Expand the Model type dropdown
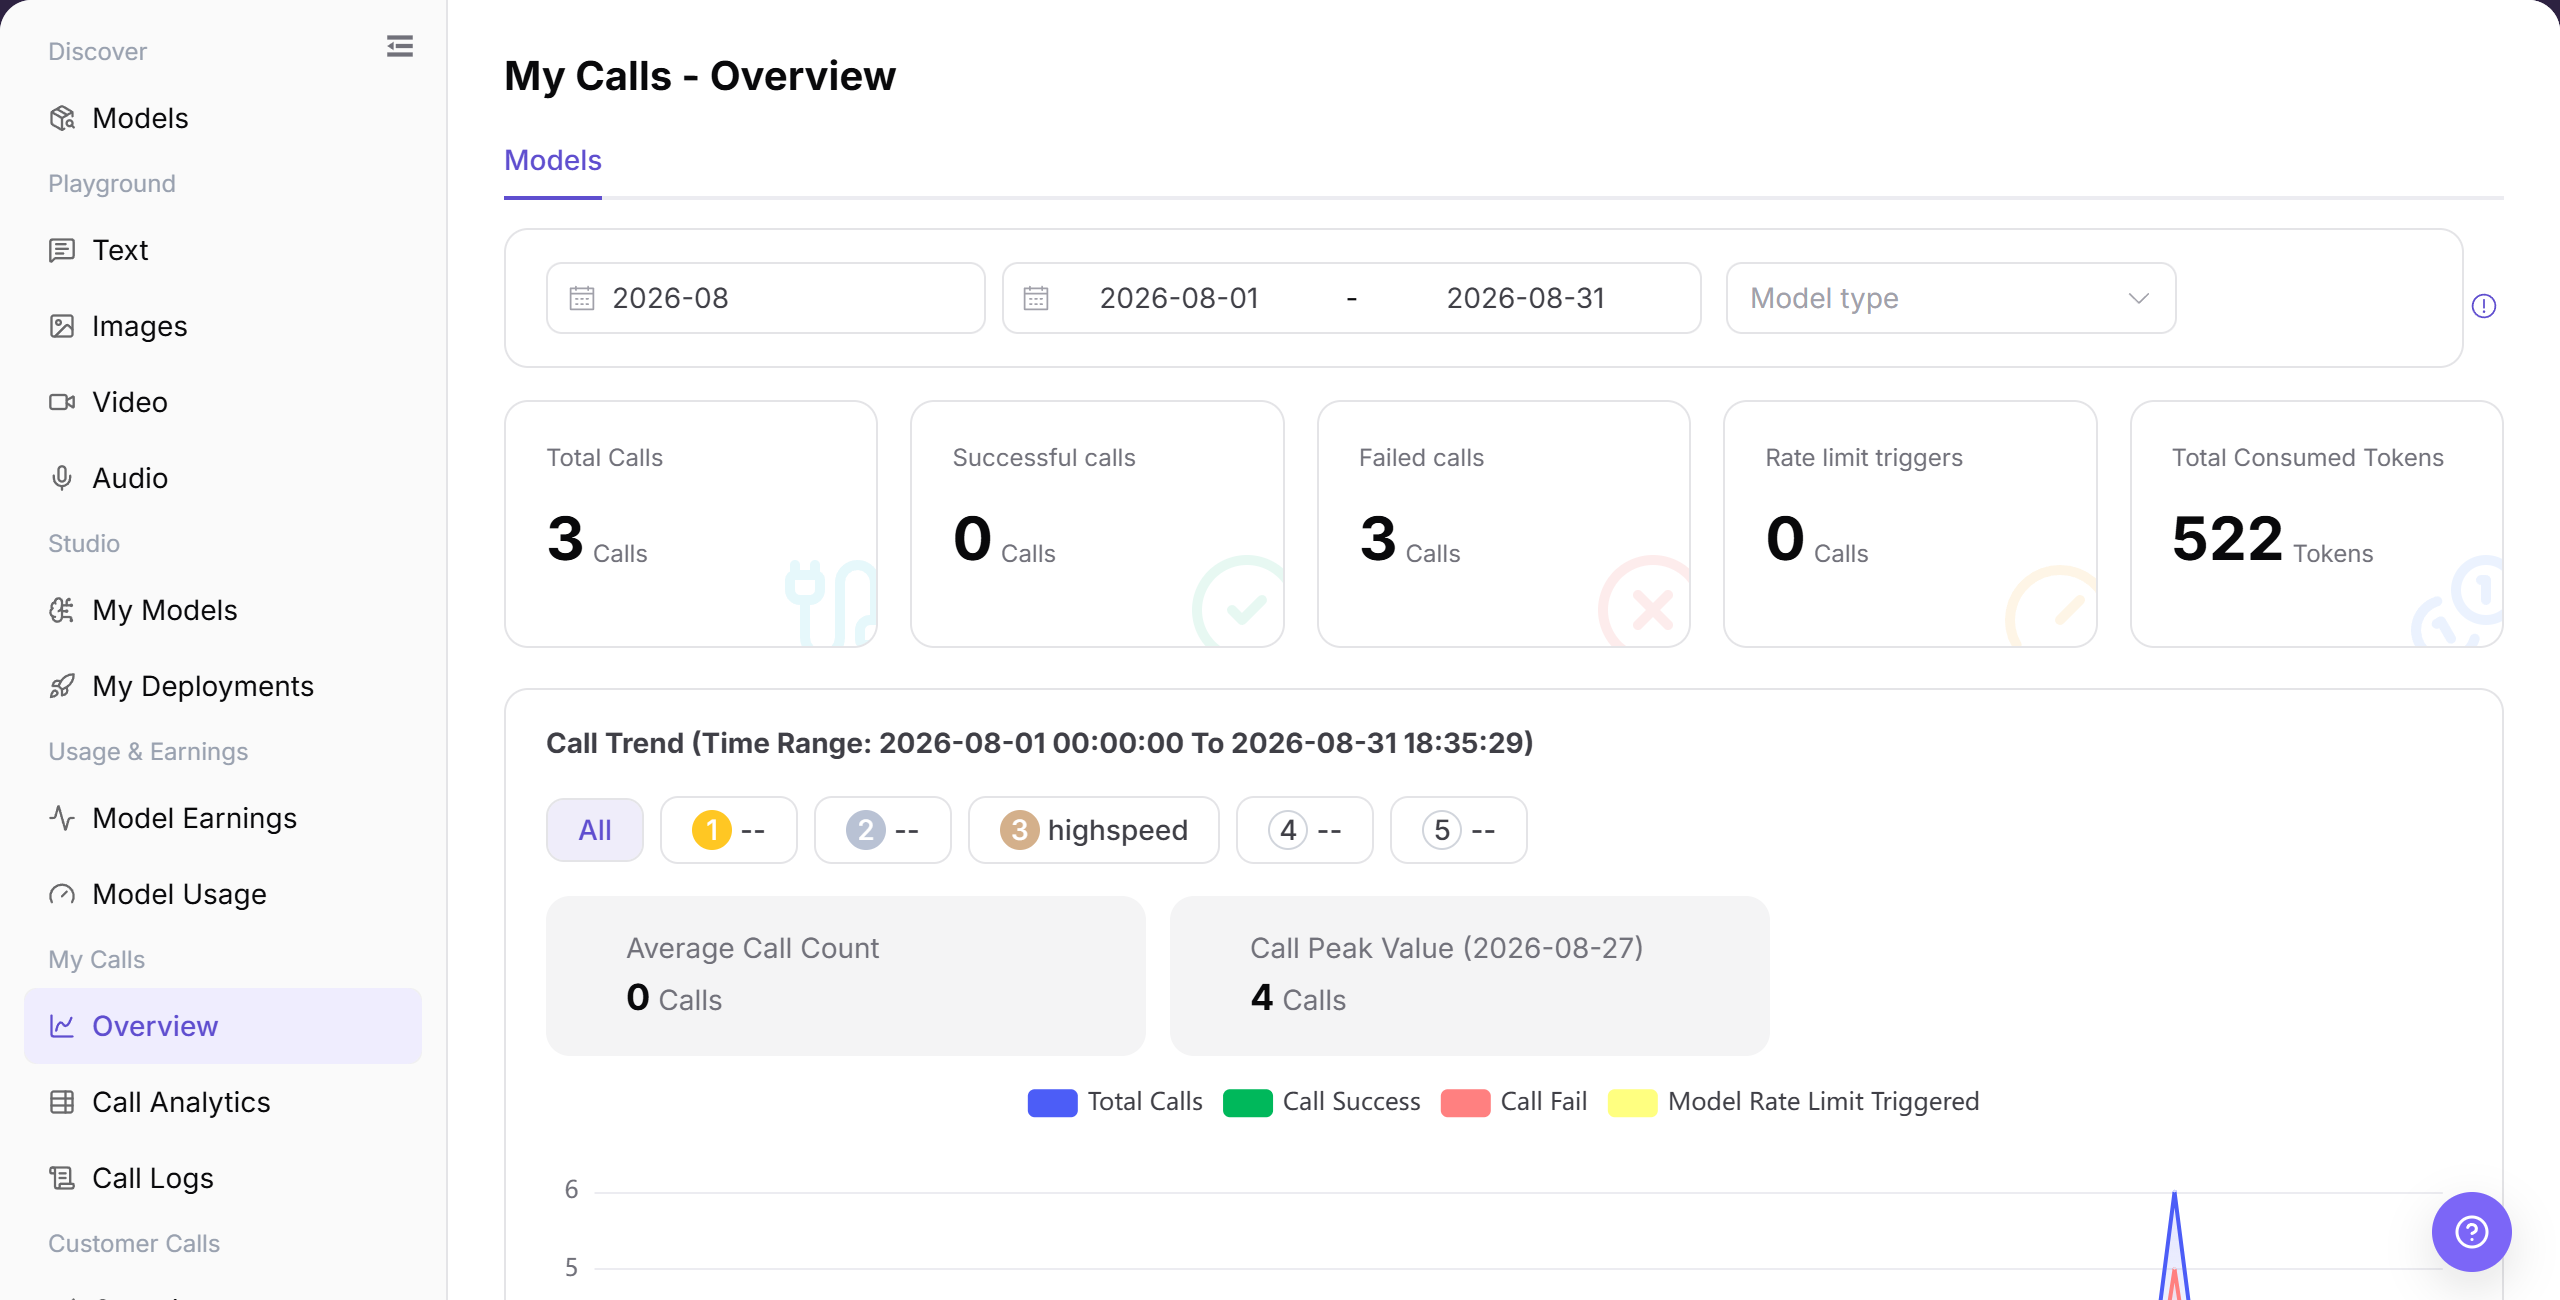This screenshot has height=1300, width=2560. click(x=1951, y=298)
